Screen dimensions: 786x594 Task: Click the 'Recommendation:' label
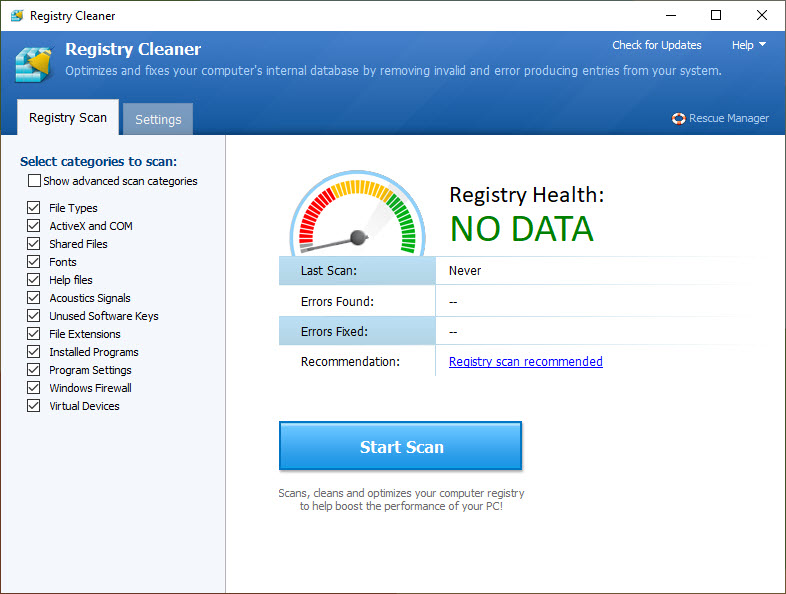pos(350,361)
